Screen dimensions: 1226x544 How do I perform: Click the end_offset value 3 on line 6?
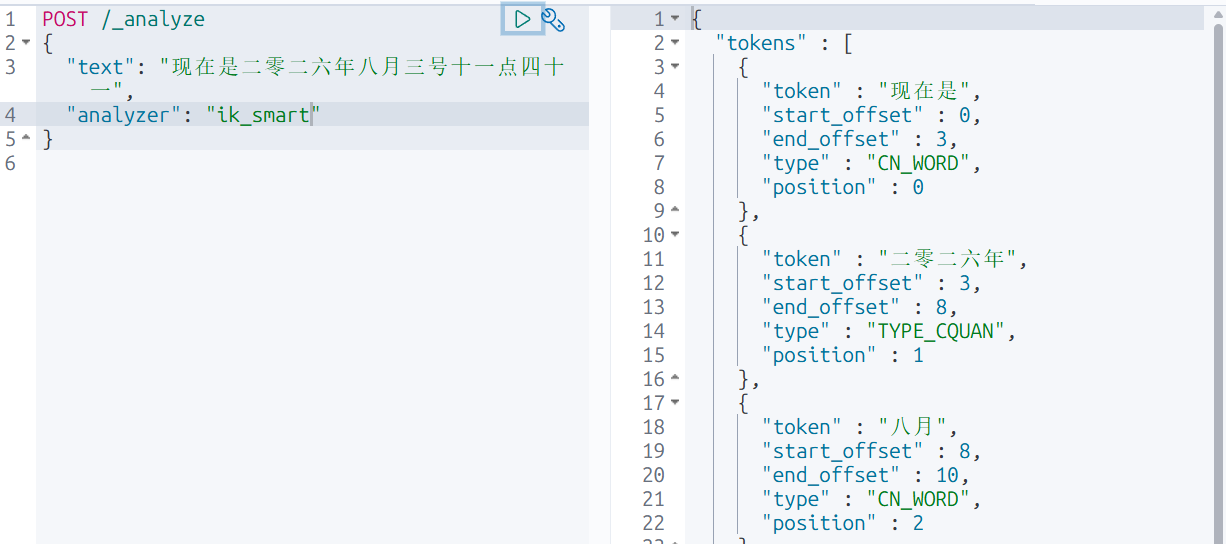click(x=941, y=139)
